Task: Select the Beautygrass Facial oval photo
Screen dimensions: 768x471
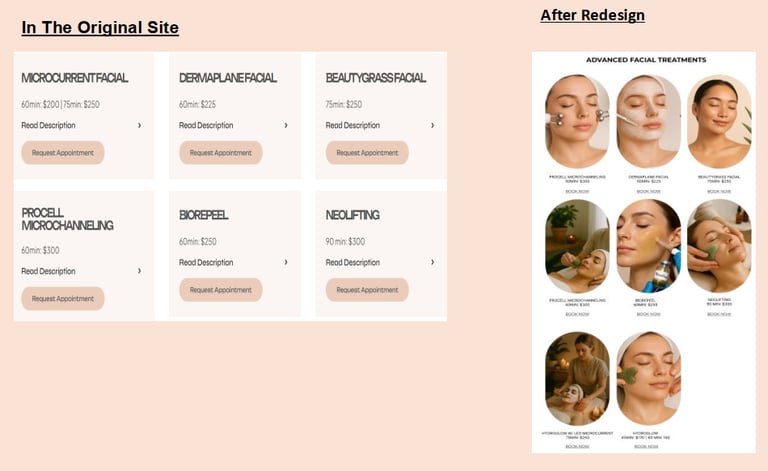Action: (x=719, y=121)
